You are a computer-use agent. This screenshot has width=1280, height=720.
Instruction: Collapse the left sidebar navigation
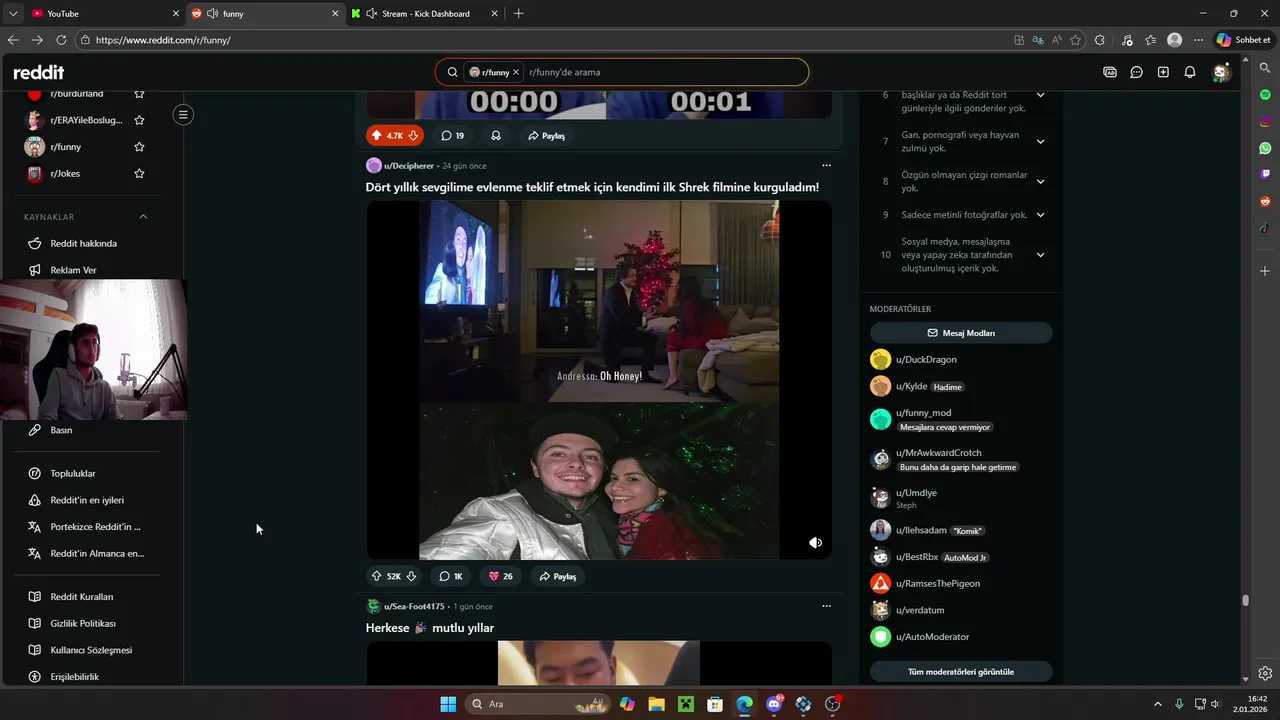pos(183,115)
